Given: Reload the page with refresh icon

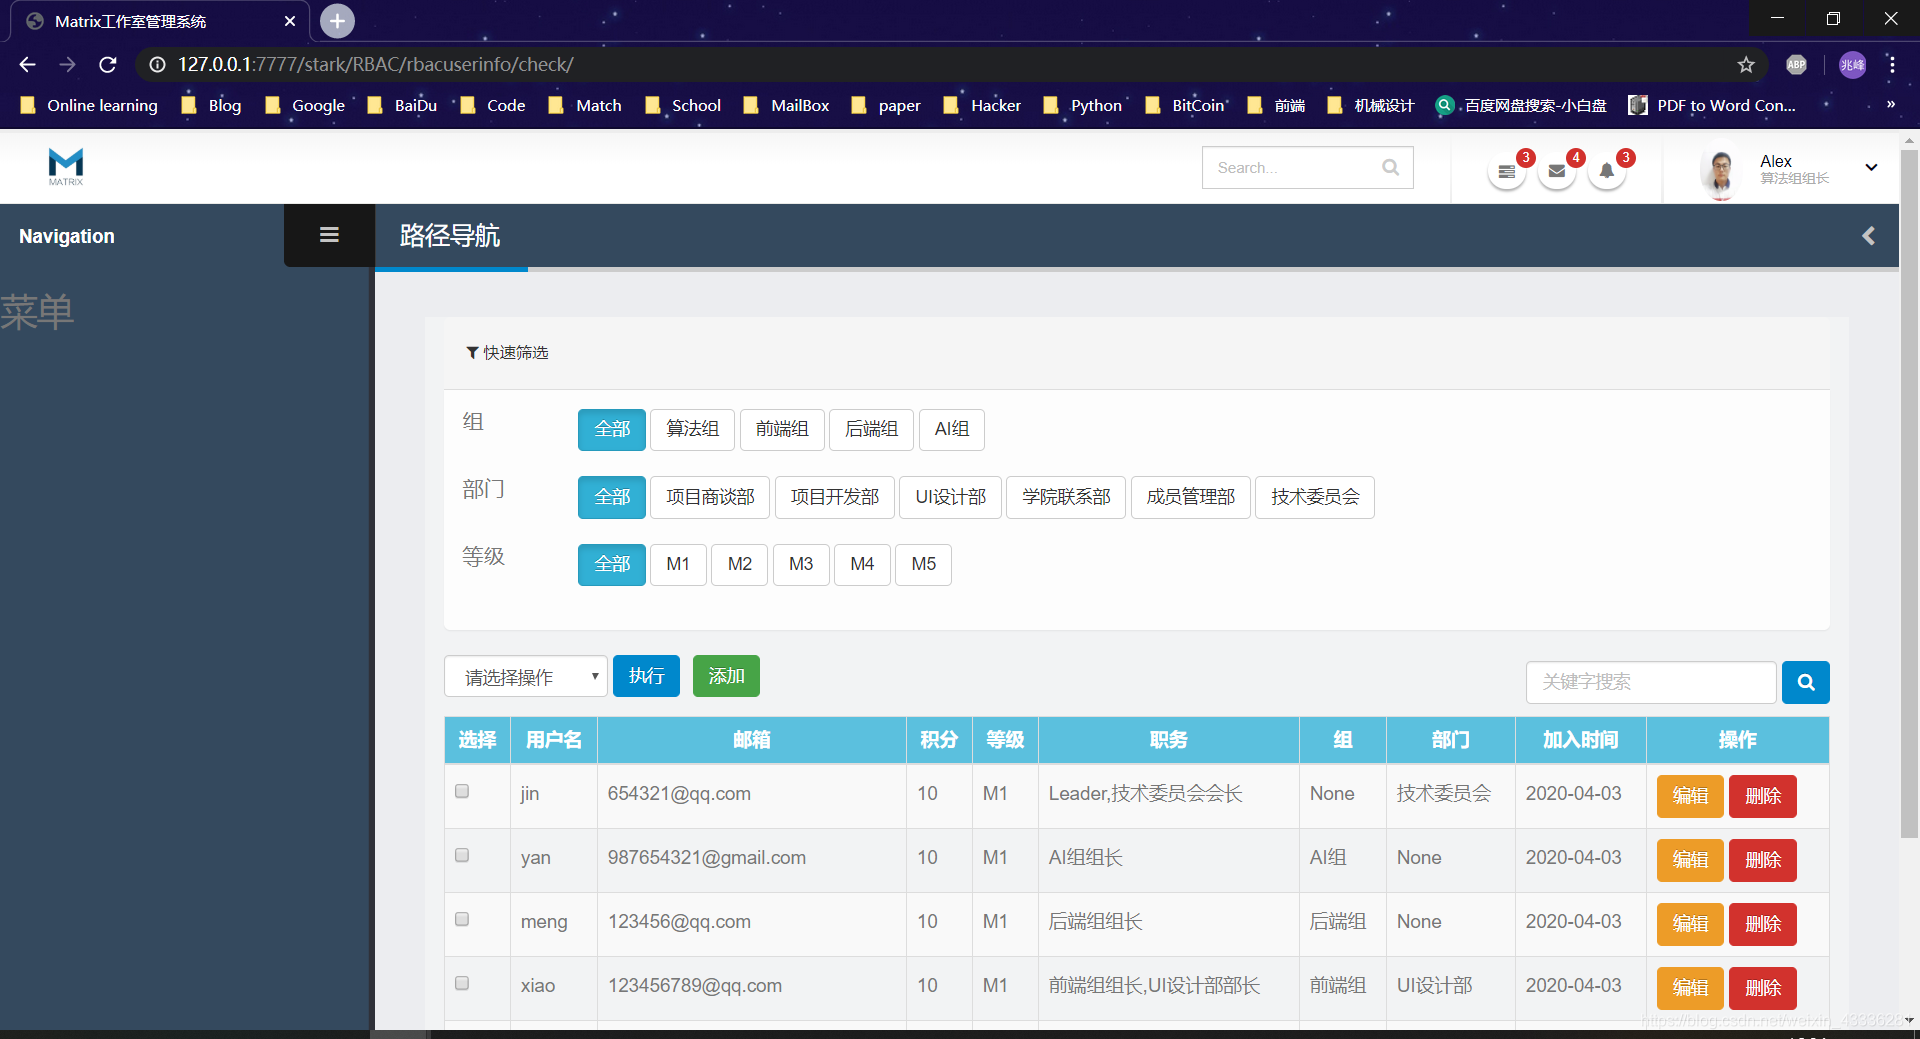Looking at the screenshot, I should point(108,64).
